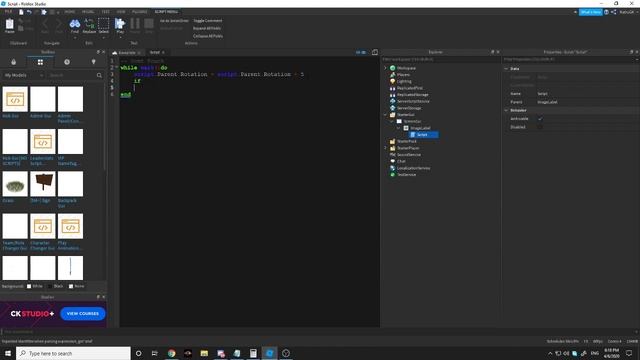Switch to the MODEL ribbon tab
Screen dimensions: 640x360
pos(88,12)
